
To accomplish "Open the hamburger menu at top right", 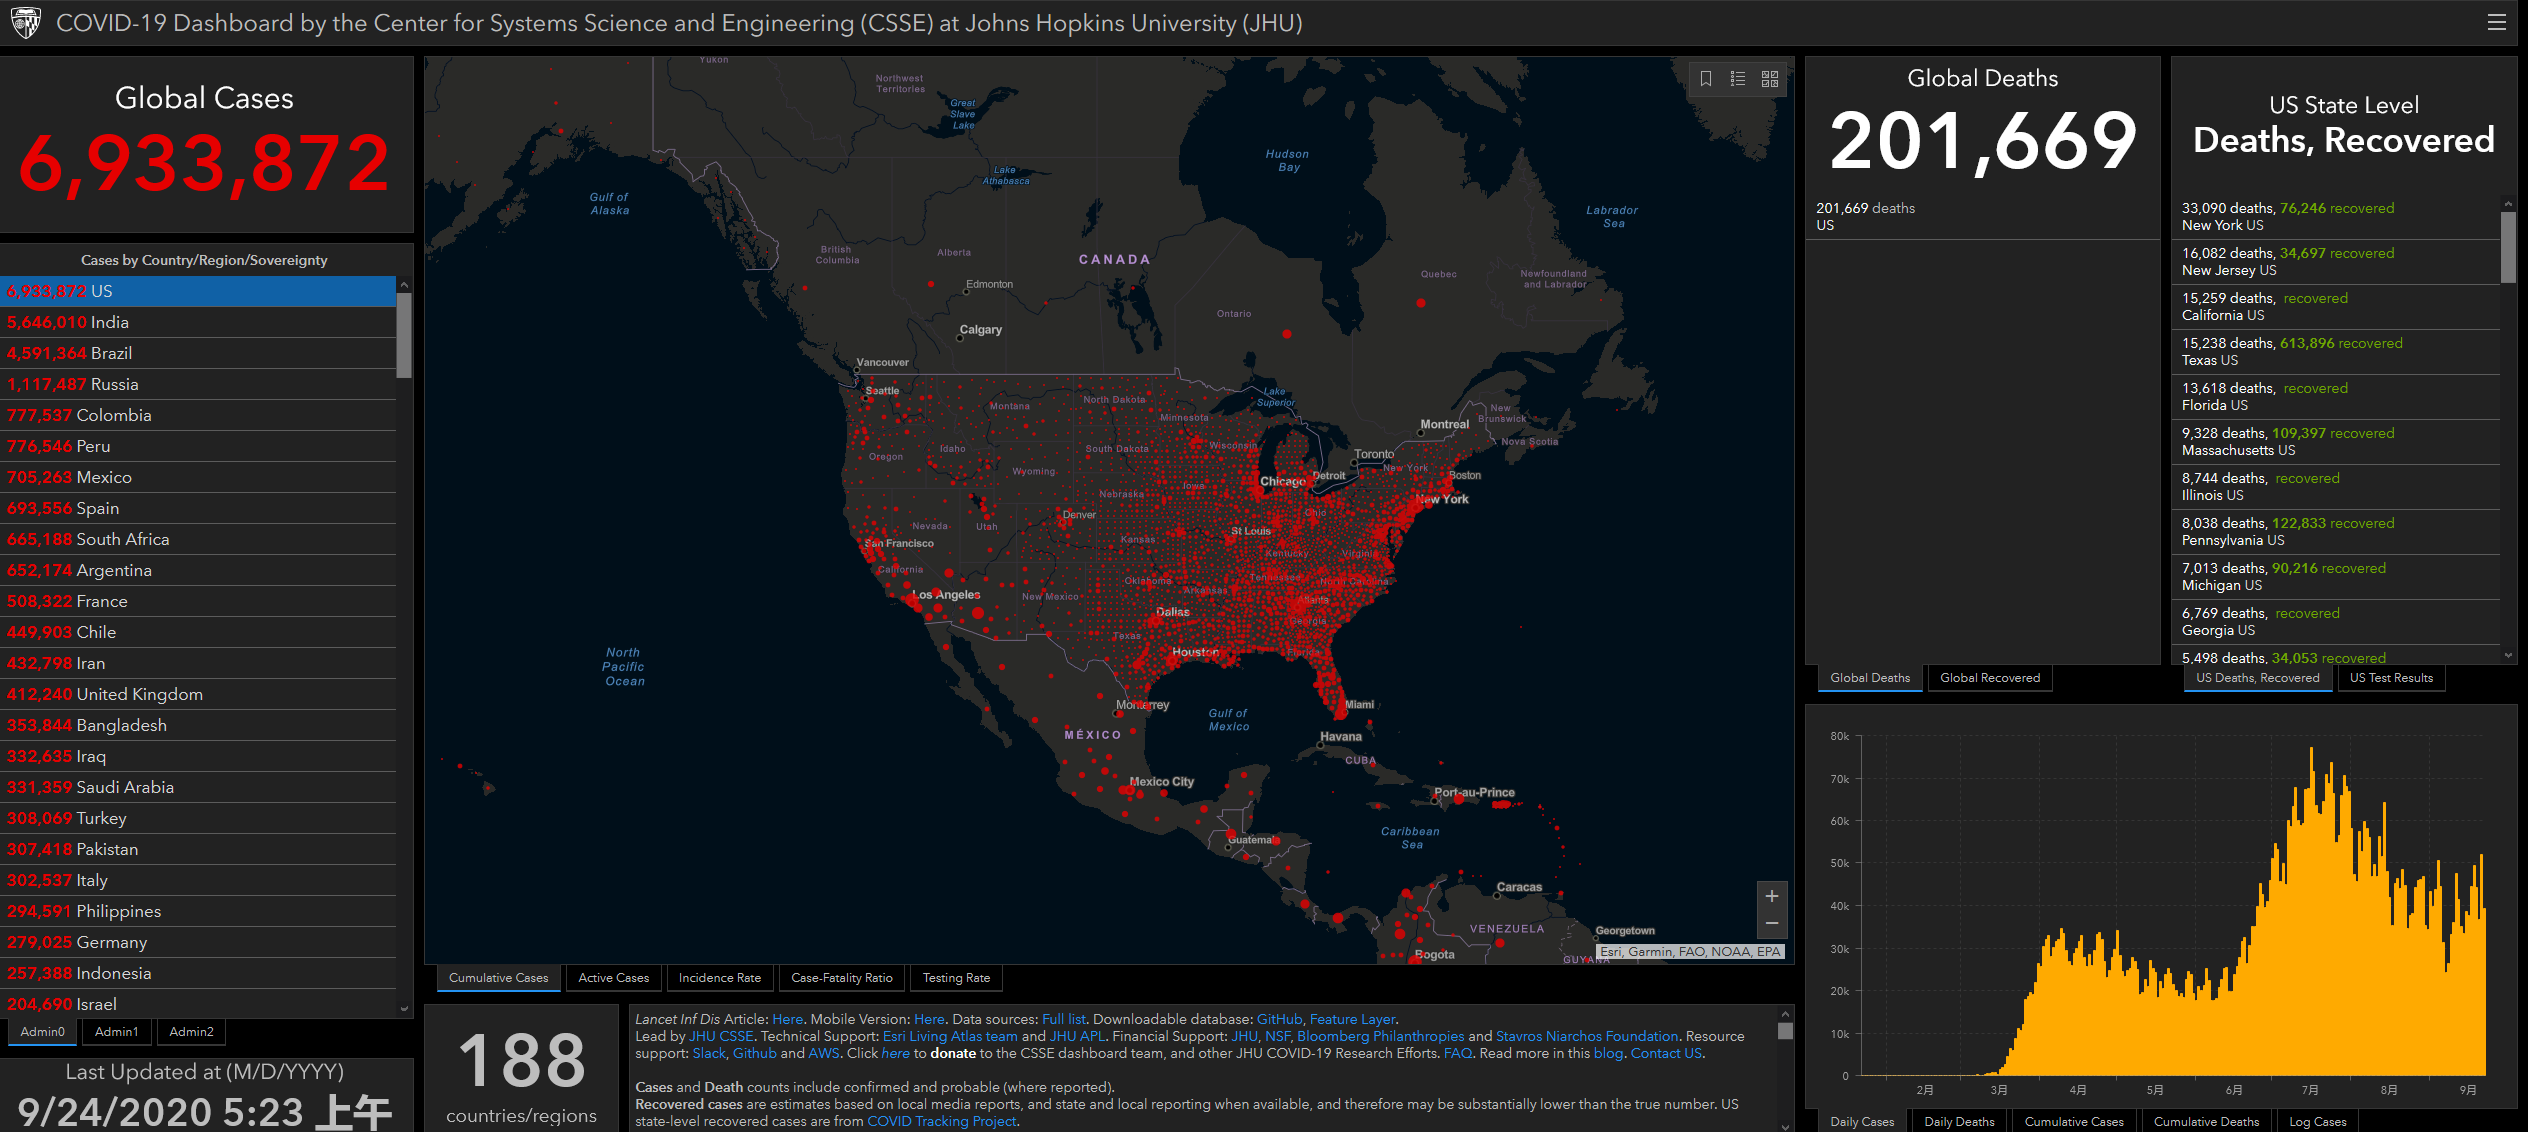I will 2497,23.
